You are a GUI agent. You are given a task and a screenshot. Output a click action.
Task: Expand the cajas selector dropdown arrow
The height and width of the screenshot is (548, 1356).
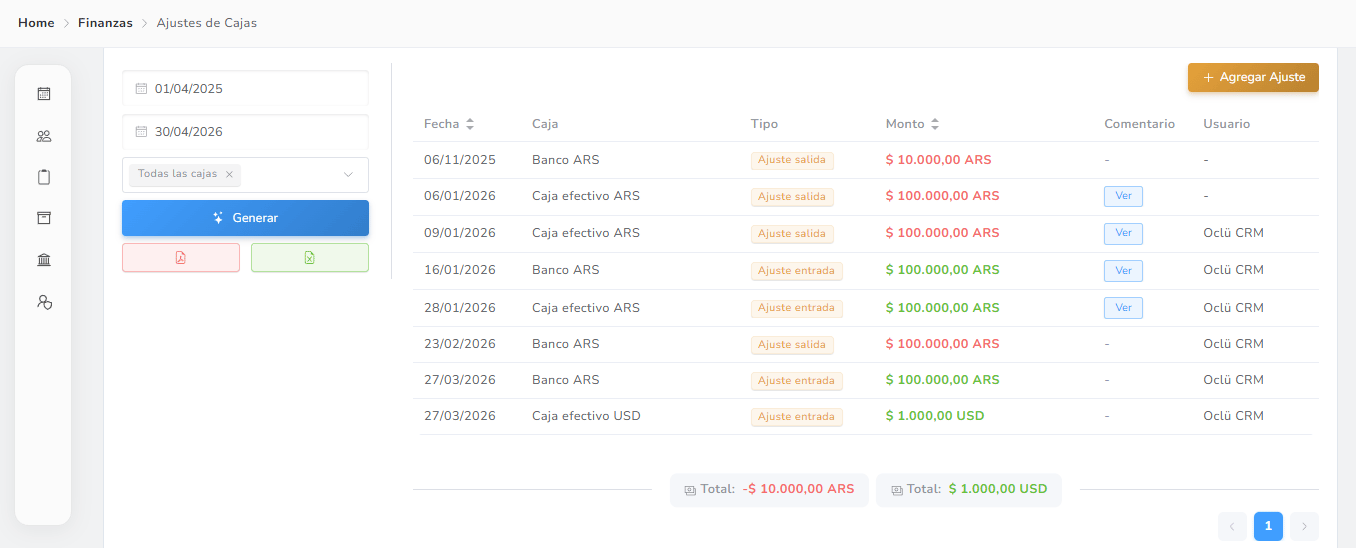coord(348,174)
